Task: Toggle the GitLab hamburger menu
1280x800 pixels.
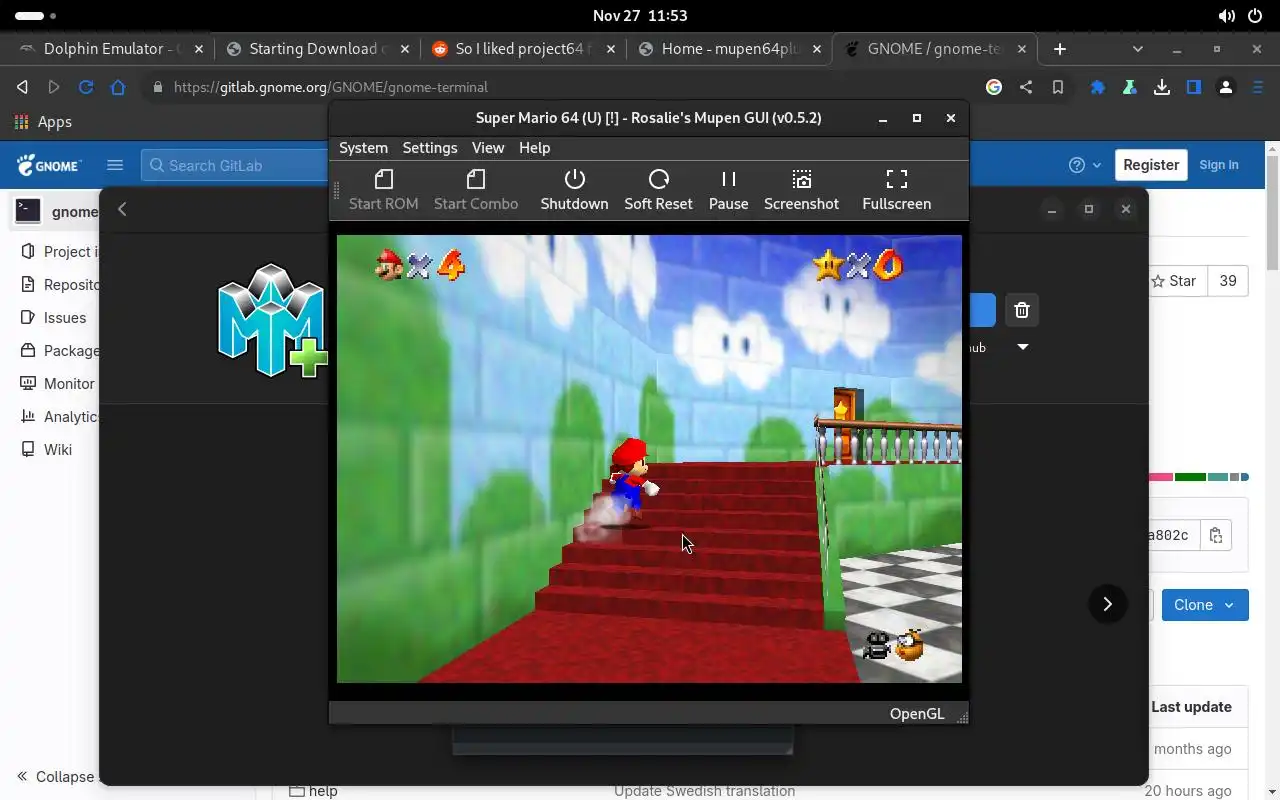Action: [115, 165]
